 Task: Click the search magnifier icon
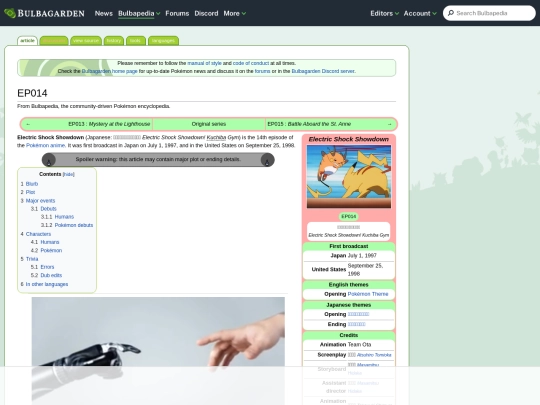tap(450, 13)
